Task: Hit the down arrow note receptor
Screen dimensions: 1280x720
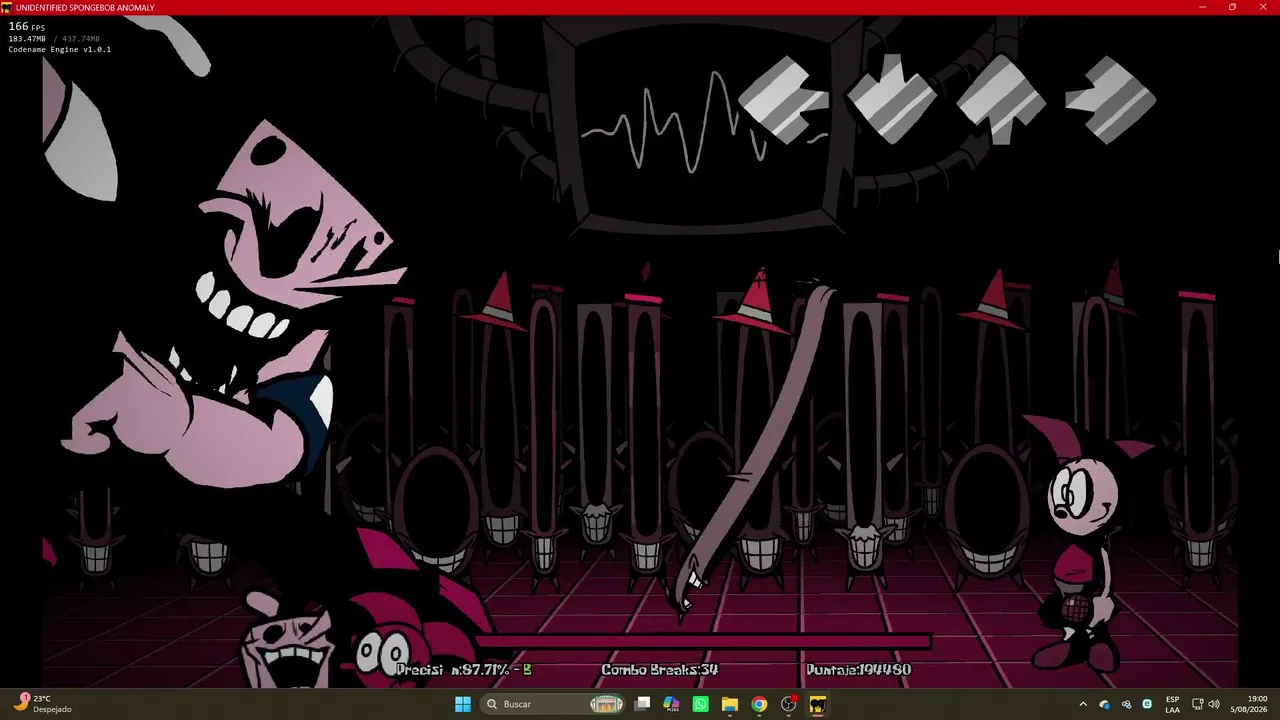Action: coord(892,99)
